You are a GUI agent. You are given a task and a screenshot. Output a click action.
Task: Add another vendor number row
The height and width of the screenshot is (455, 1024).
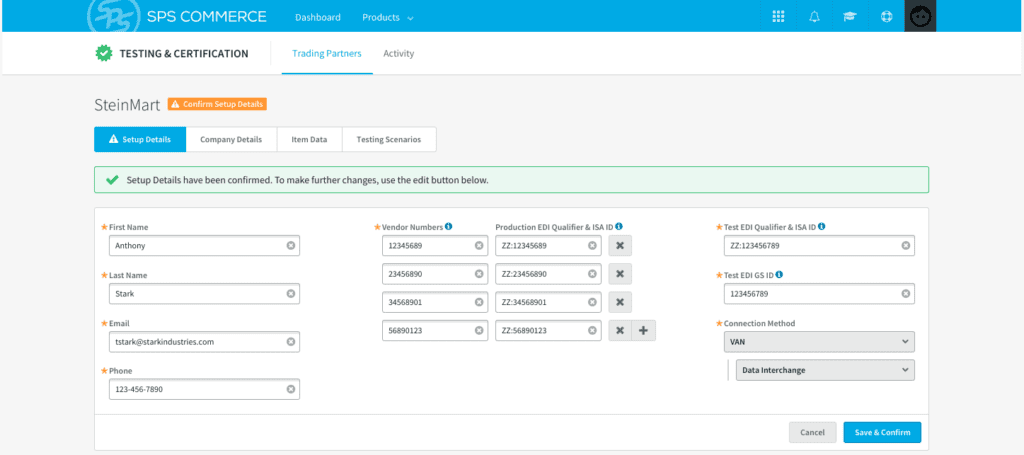pyautogui.click(x=643, y=330)
